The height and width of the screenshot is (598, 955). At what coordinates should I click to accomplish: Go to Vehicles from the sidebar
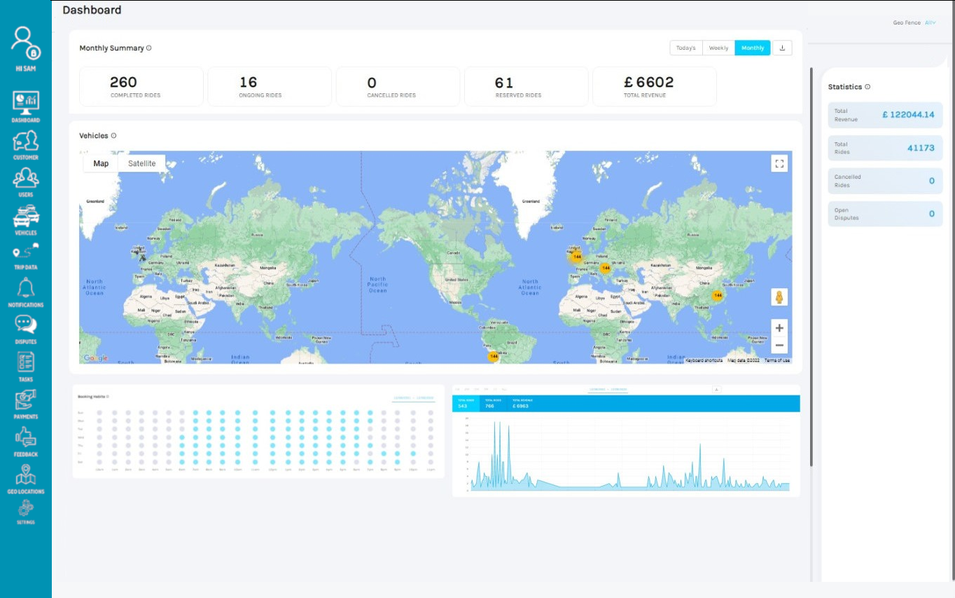(26, 219)
